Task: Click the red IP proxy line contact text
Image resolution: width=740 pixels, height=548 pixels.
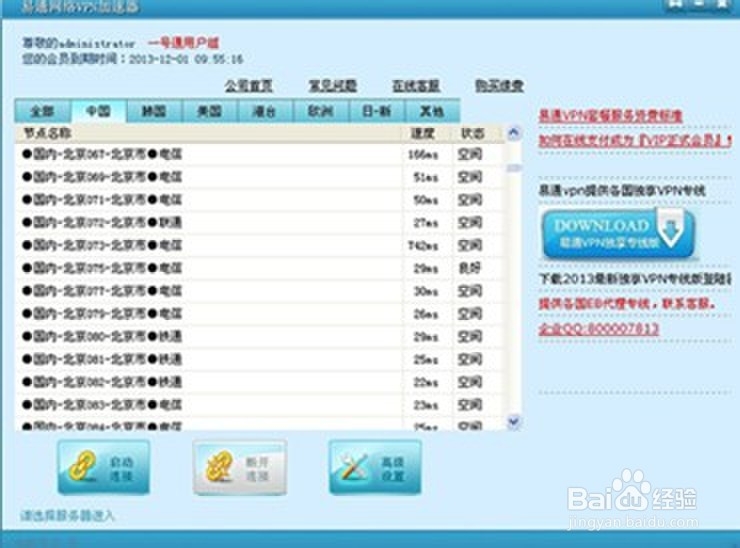Action: 627,304
